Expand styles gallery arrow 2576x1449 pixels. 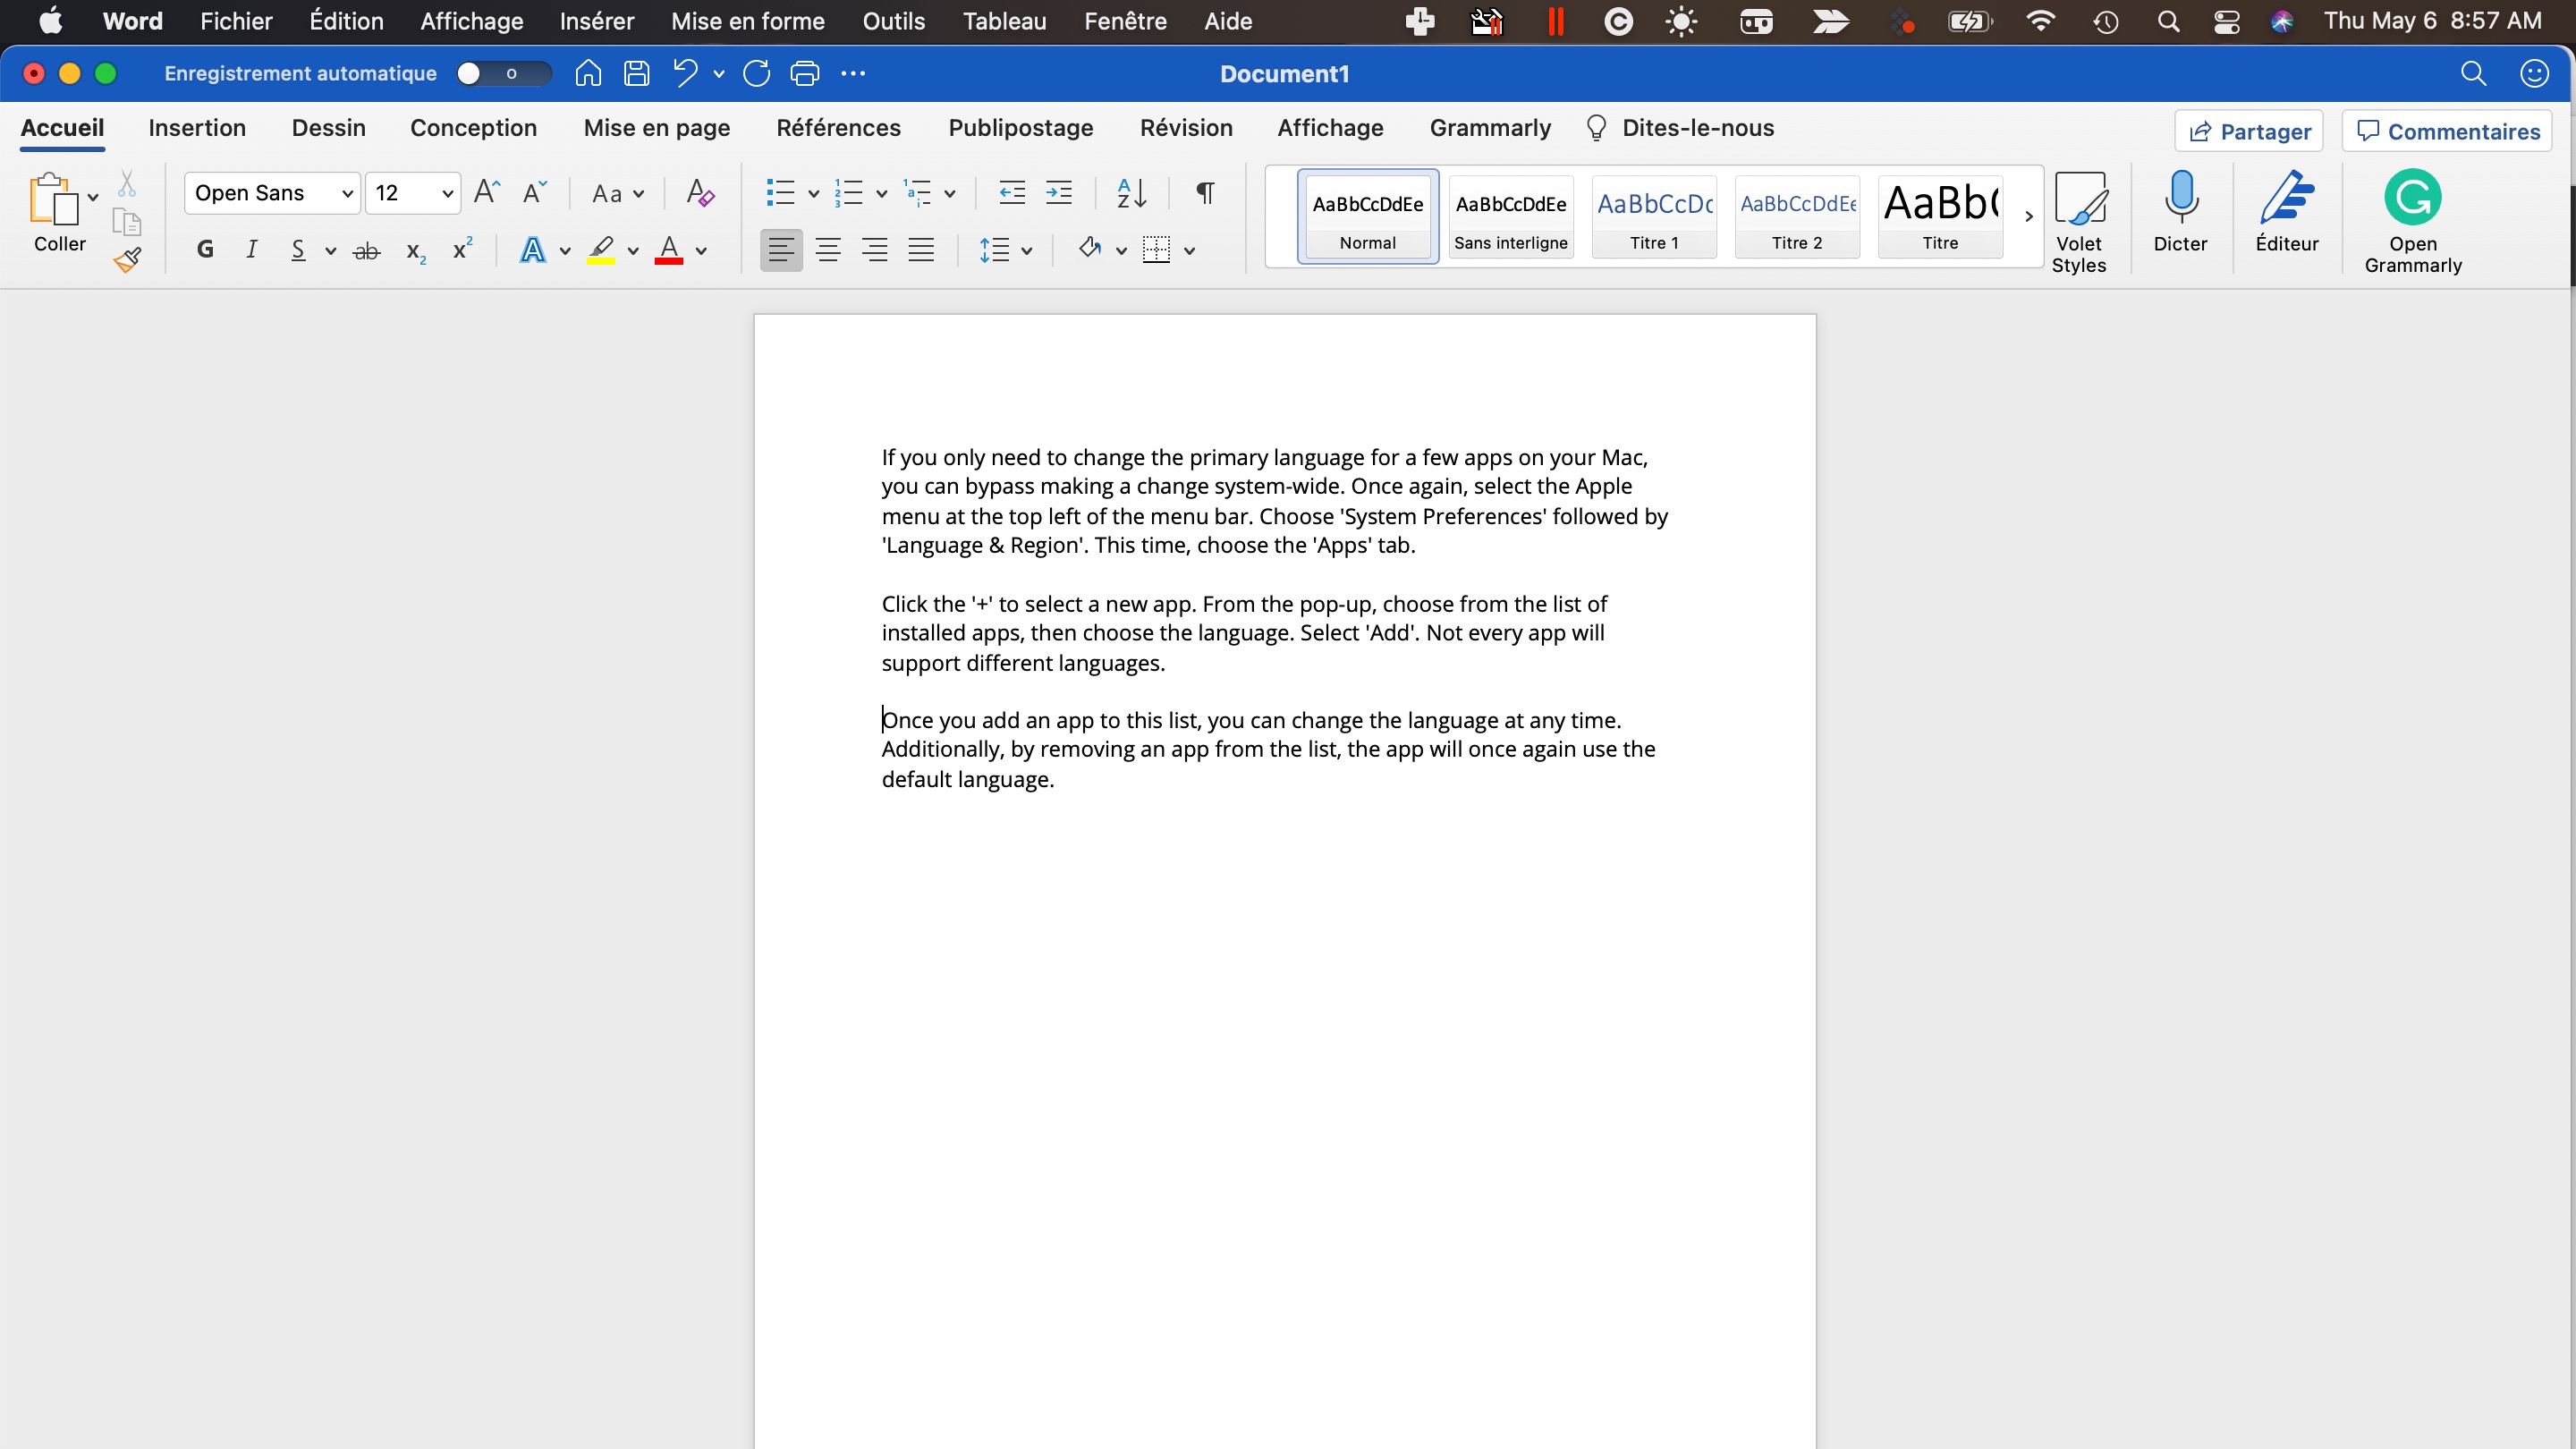tap(2028, 216)
